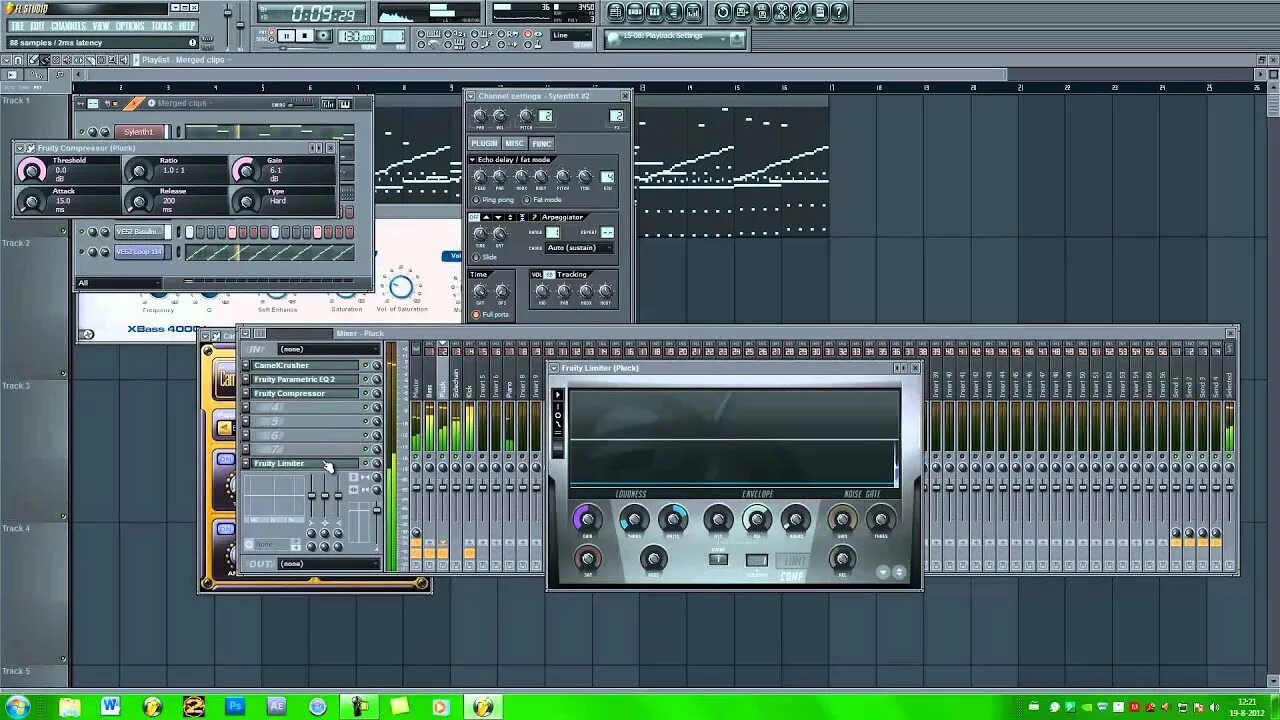Click the Gain knob in Fruity Compressor
Image resolution: width=1280 pixels, height=720 pixels.
tap(244, 171)
